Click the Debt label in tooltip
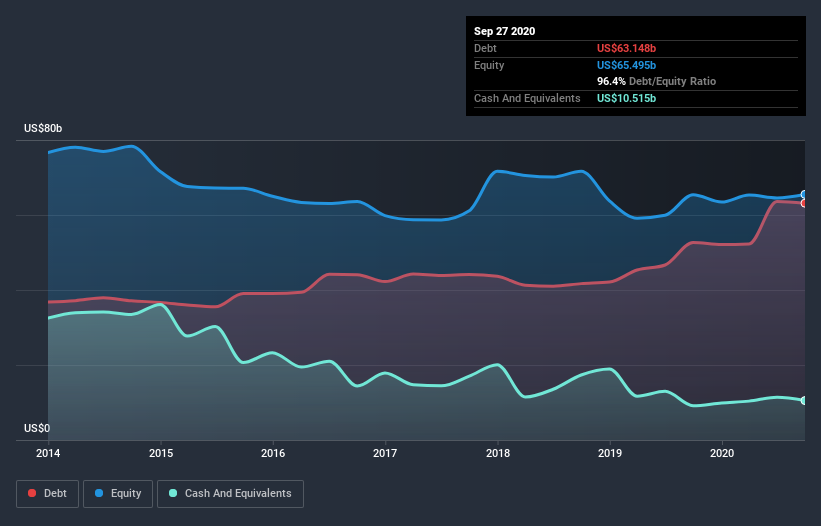Image resolution: width=821 pixels, height=526 pixels. pyautogui.click(x=485, y=48)
